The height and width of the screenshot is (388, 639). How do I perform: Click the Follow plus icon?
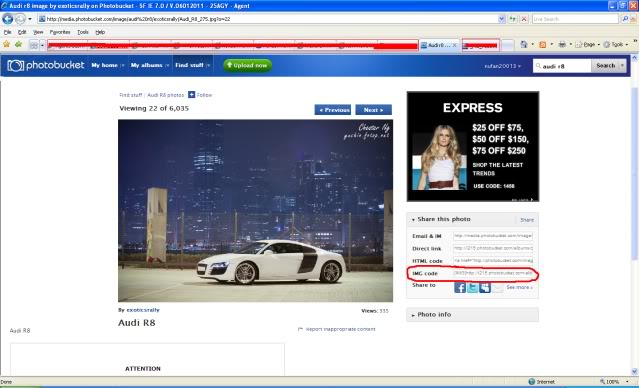192,95
